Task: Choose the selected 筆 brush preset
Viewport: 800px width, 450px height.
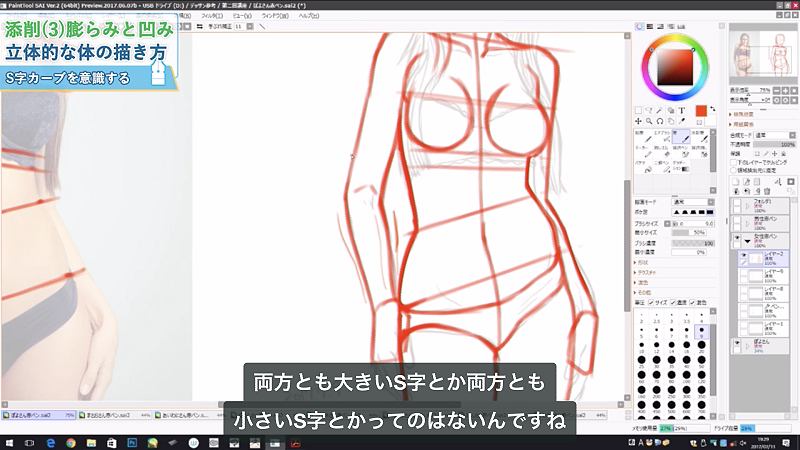Action: 681,137
